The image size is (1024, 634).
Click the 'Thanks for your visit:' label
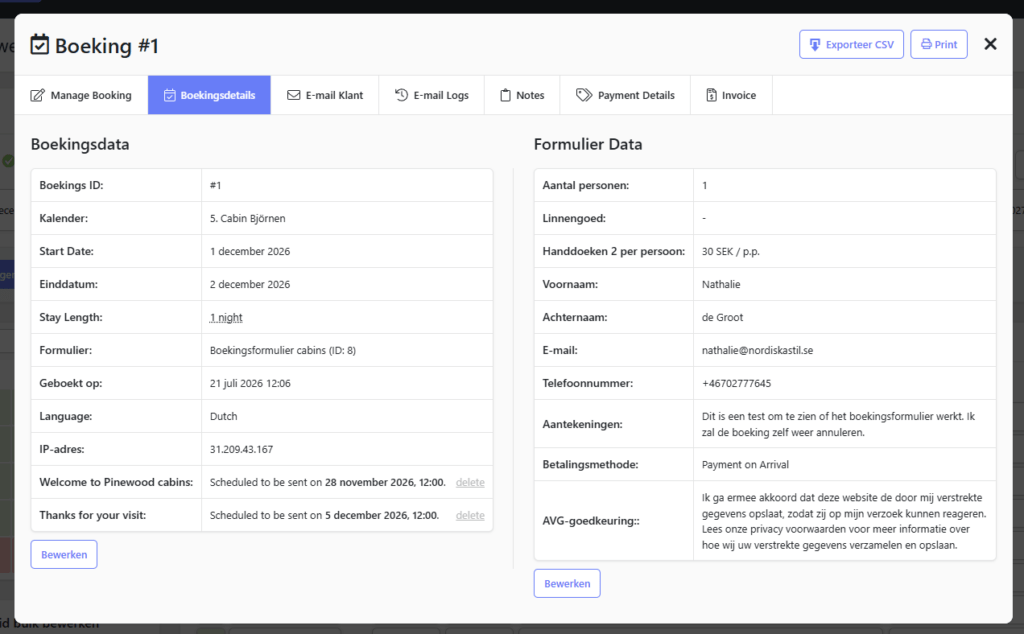point(93,516)
